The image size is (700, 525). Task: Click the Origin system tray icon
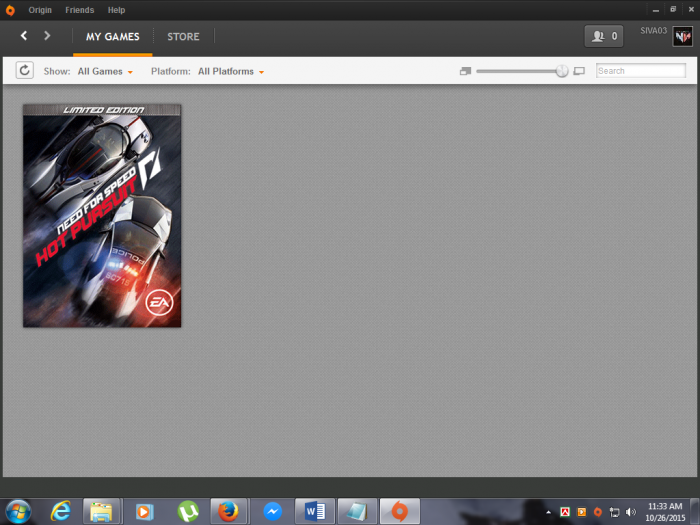(598, 512)
